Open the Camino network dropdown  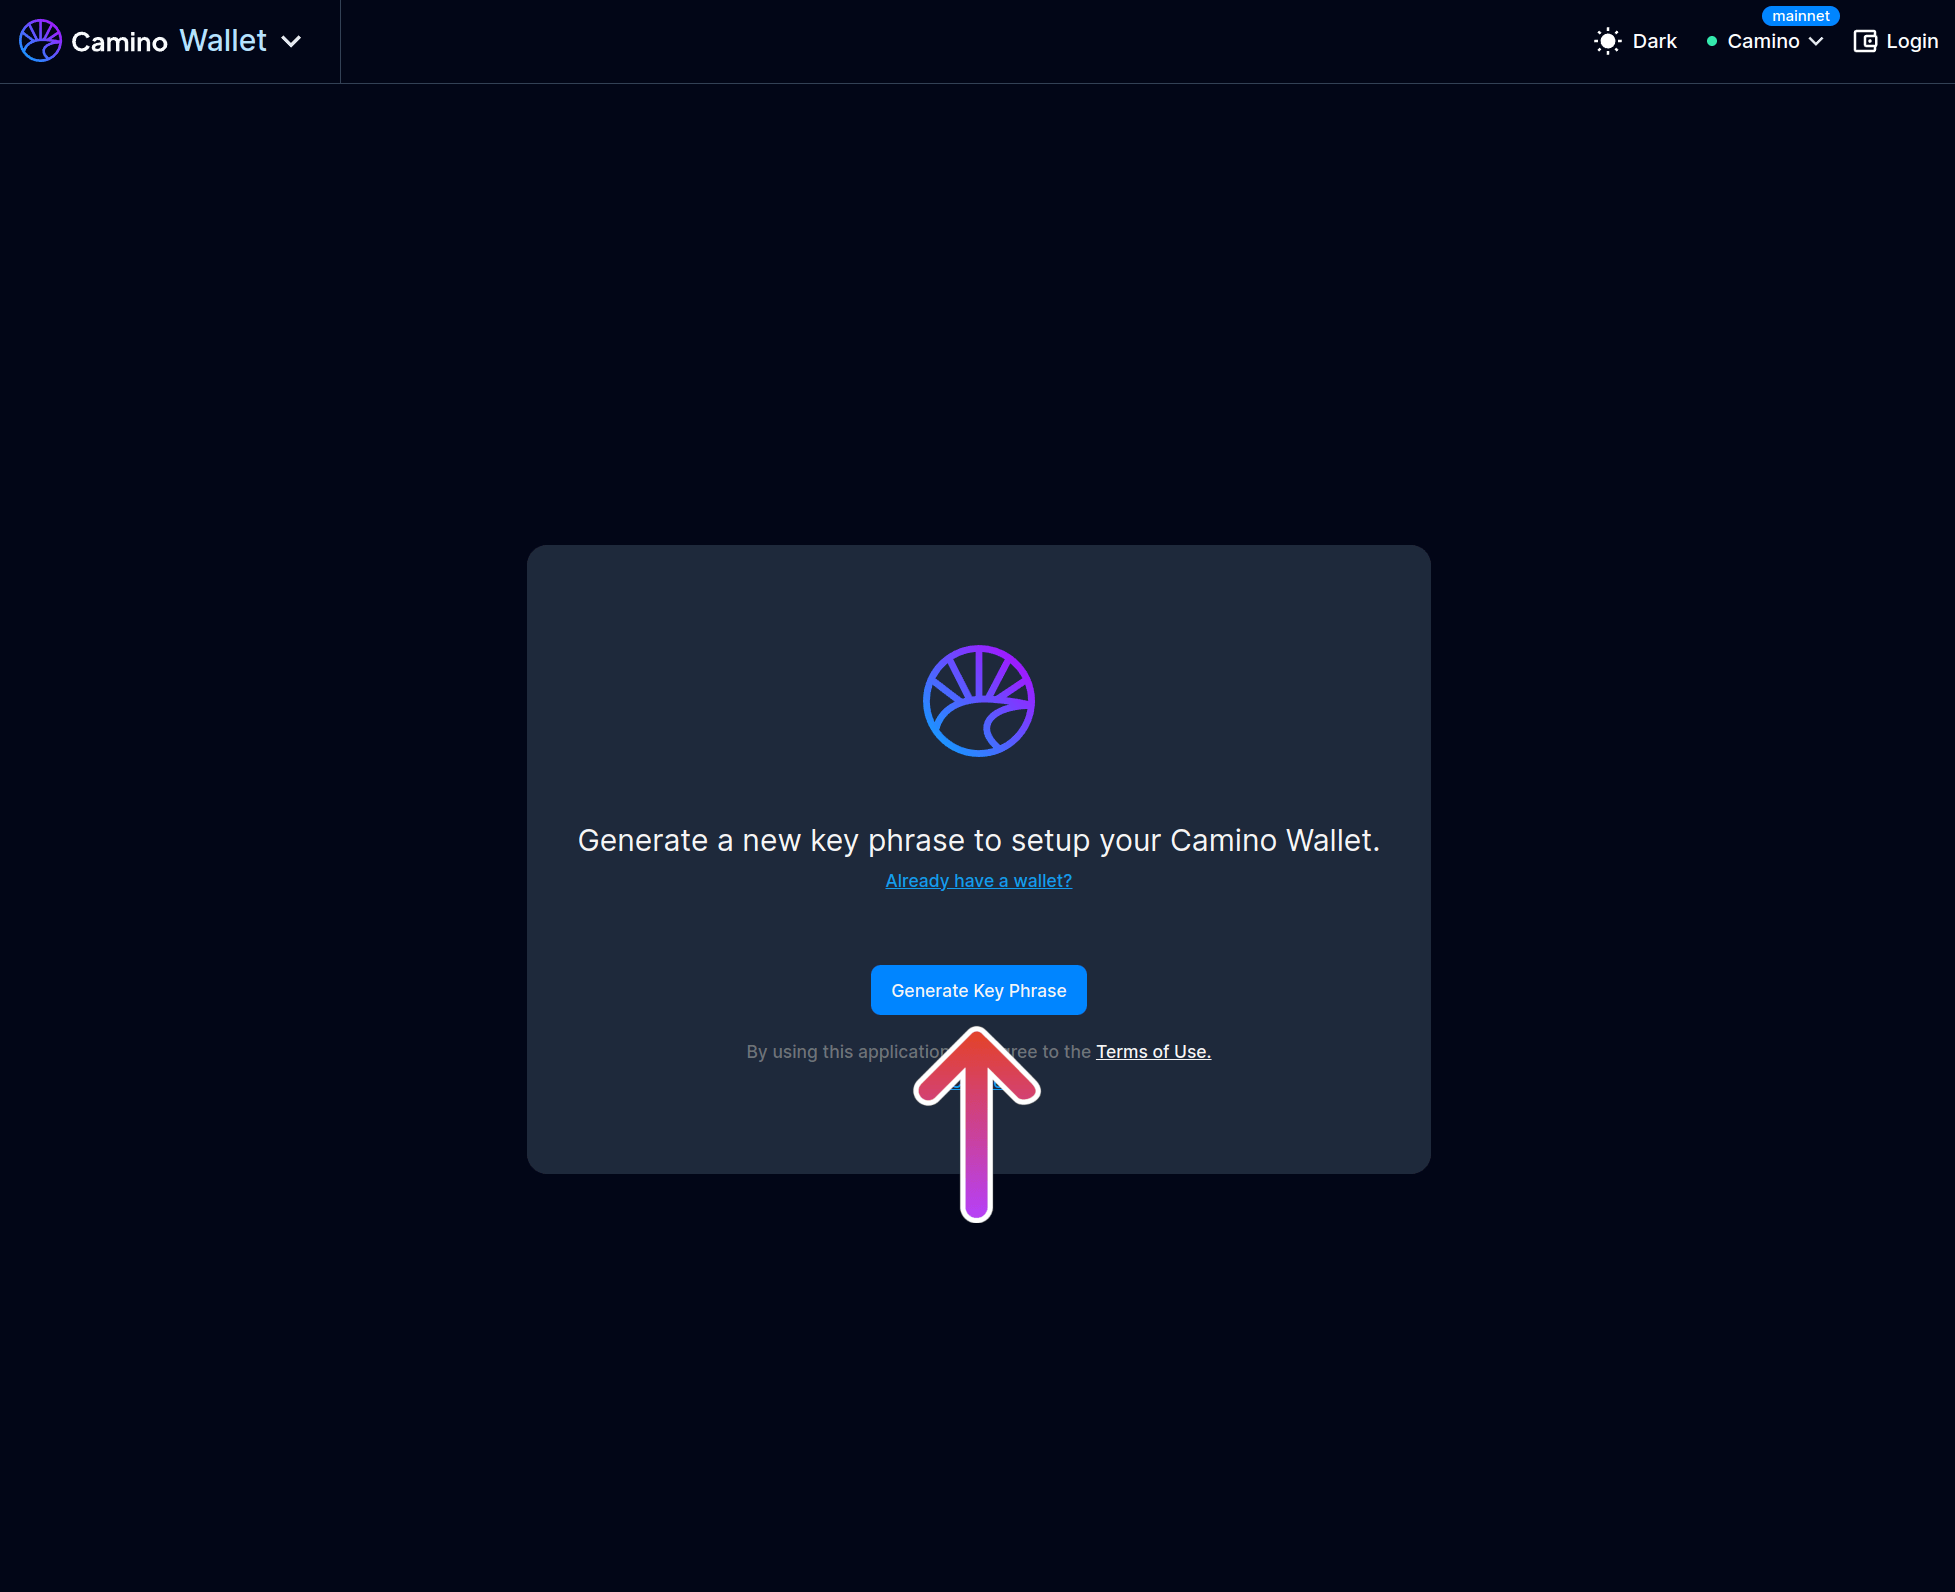1763,41
